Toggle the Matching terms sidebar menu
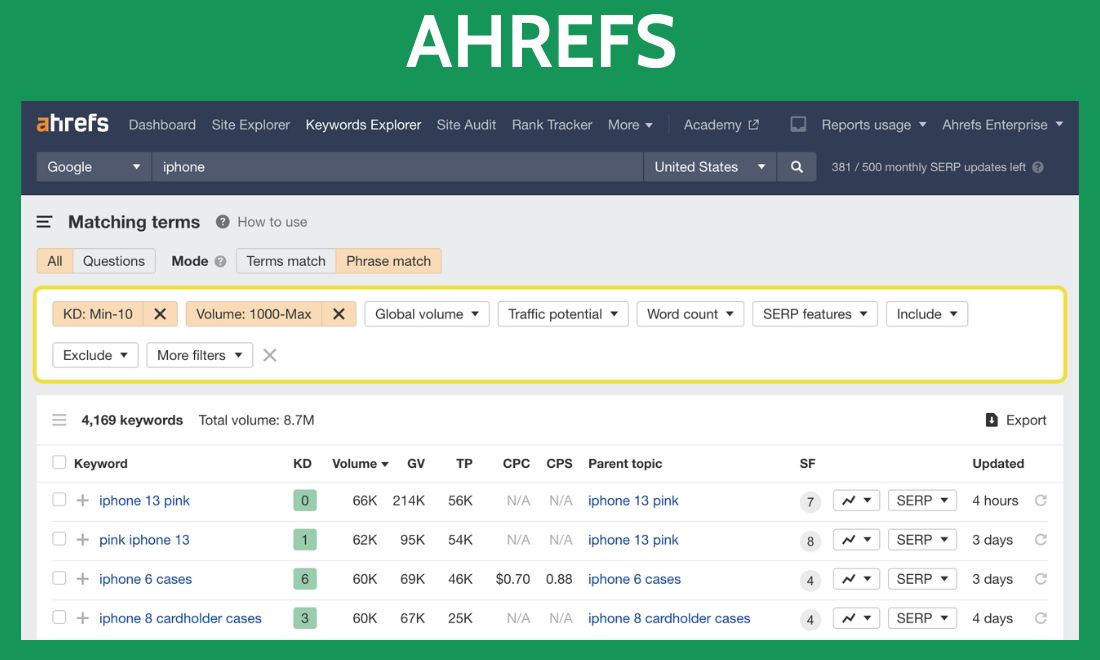 click(x=45, y=222)
